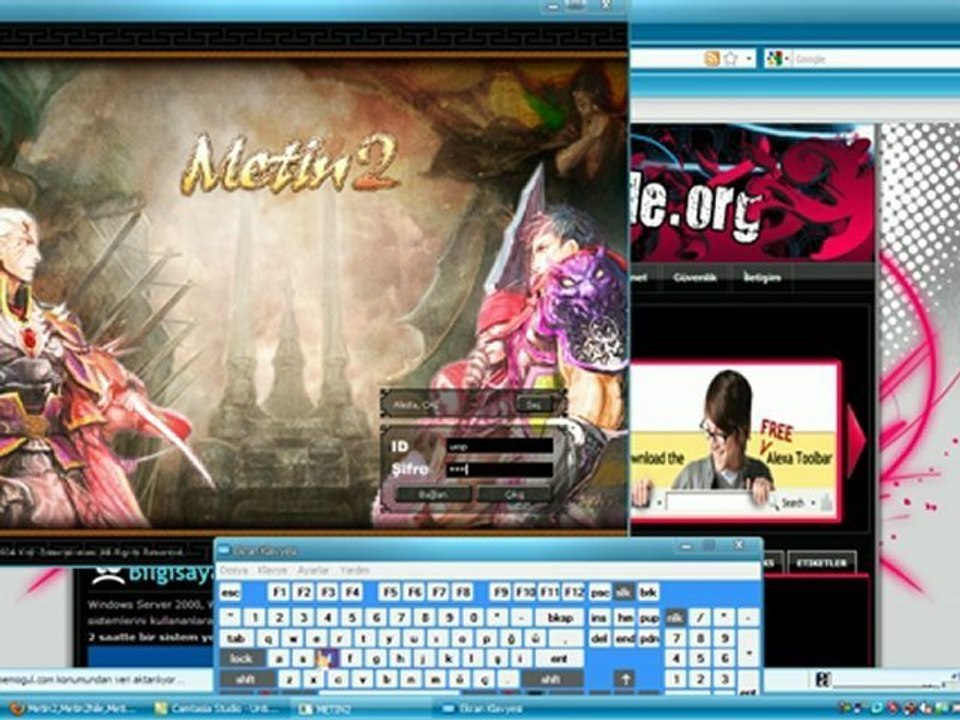Click the numpad slash key

700,618
